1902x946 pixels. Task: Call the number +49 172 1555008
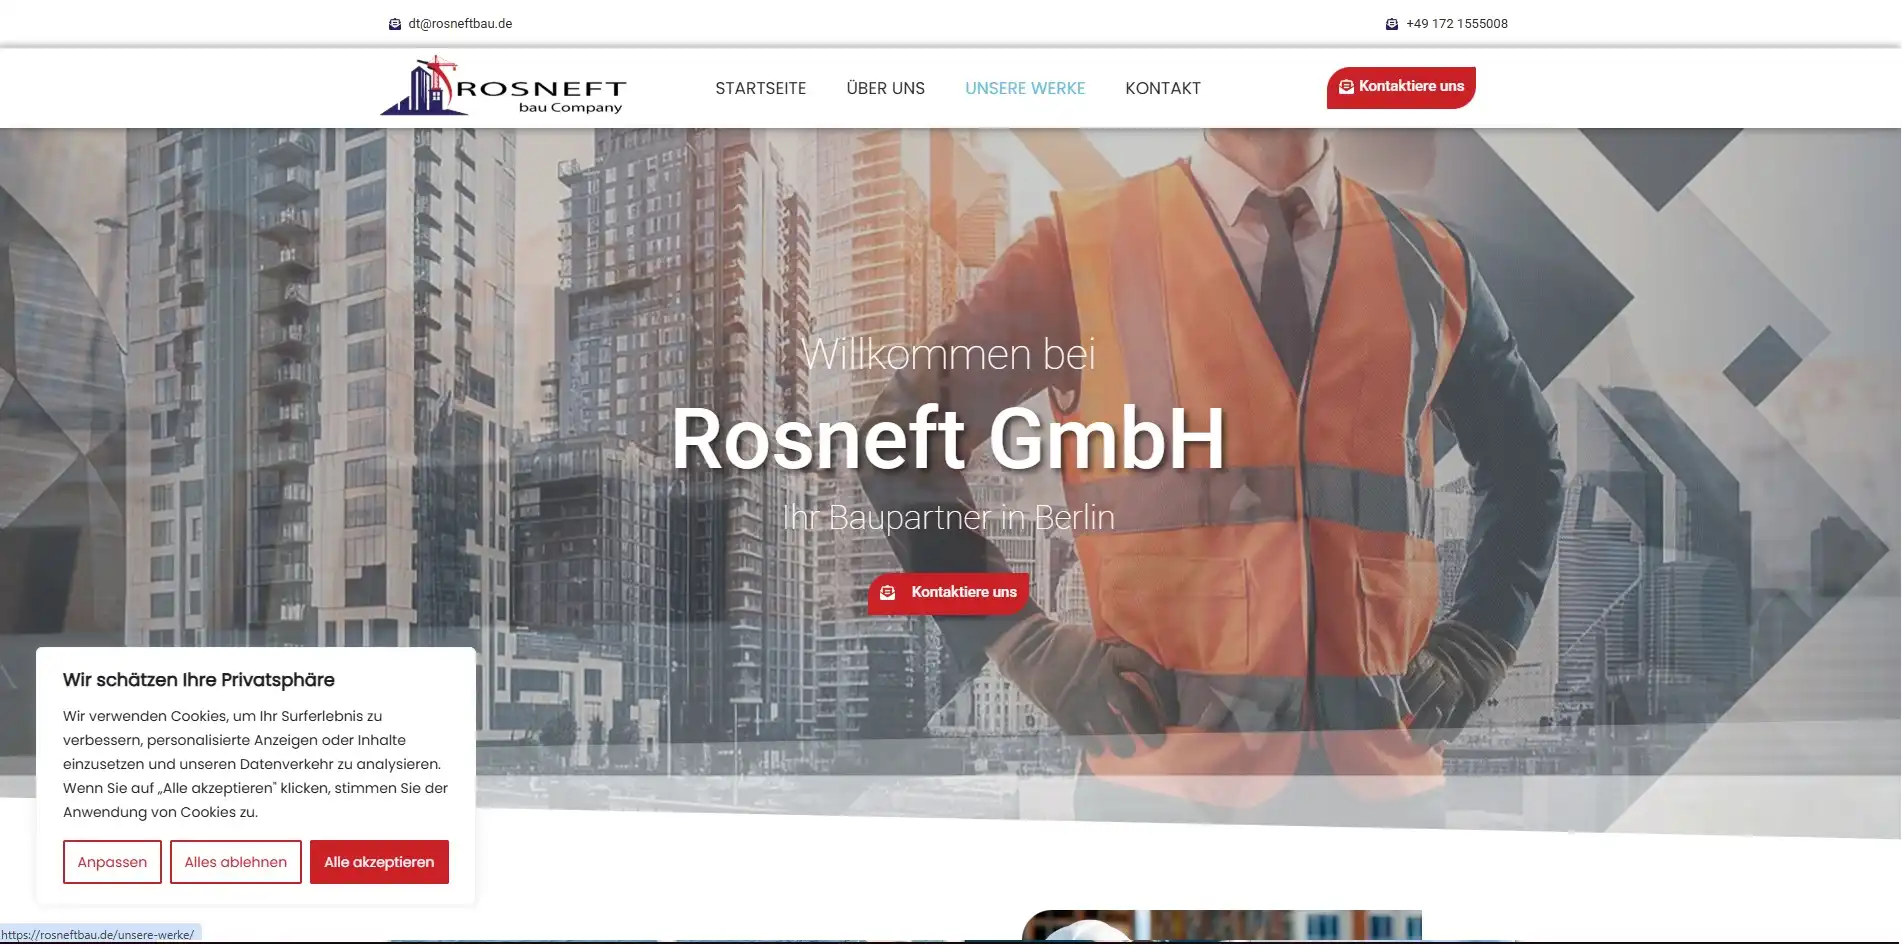coord(1456,24)
